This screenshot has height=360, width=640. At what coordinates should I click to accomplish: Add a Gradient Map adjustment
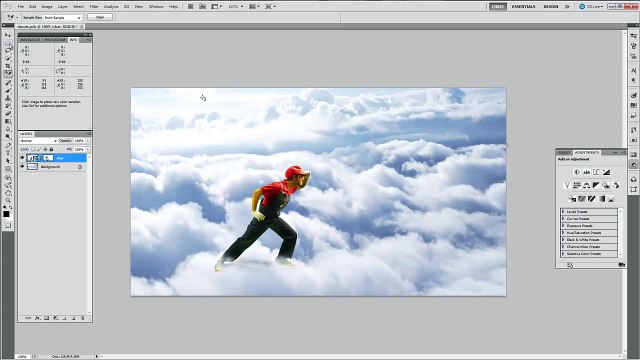pyautogui.click(x=602, y=199)
